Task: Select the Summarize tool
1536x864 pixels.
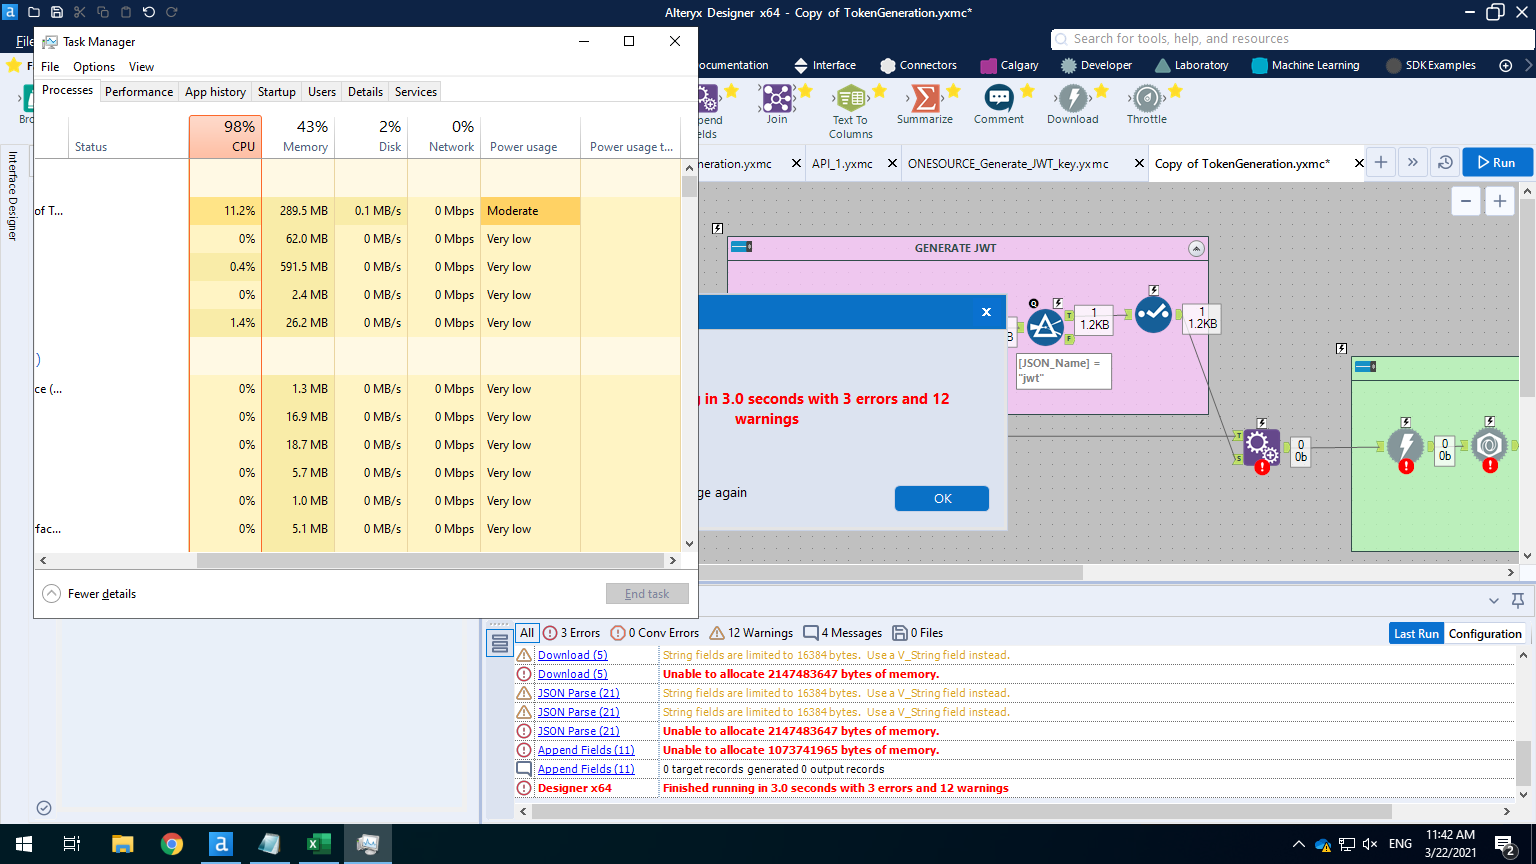Action: 924,100
